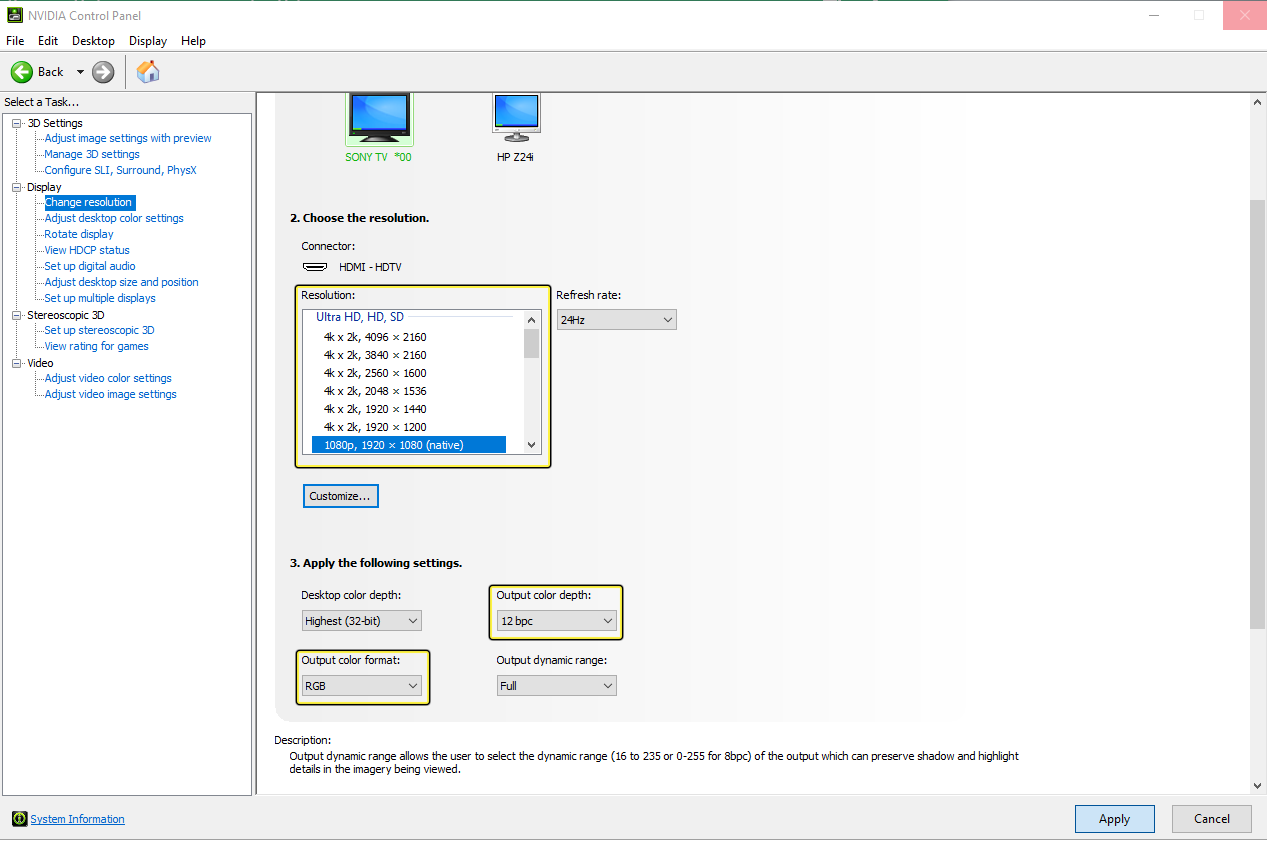Open the Help menu
This screenshot has height=841, width=1267.
coord(193,41)
